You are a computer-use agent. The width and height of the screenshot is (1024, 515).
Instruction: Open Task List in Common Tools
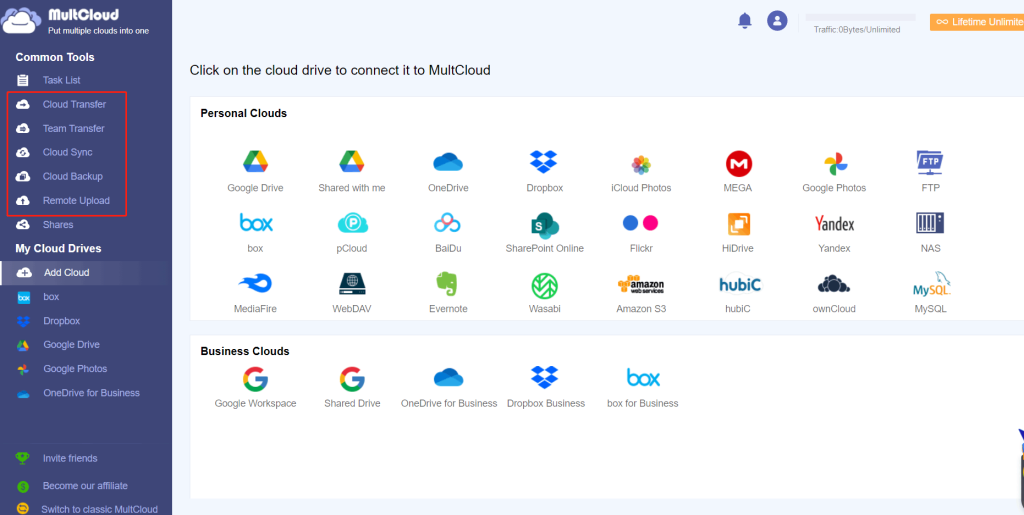[61, 80]
